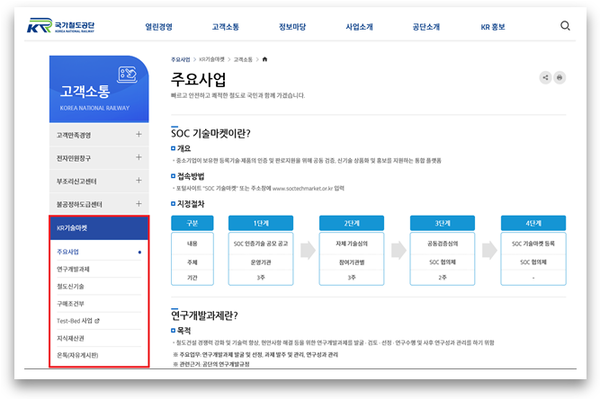Open the 정보마당 top menu
Viewport: 600px width, 399px height.
(292, 27)
